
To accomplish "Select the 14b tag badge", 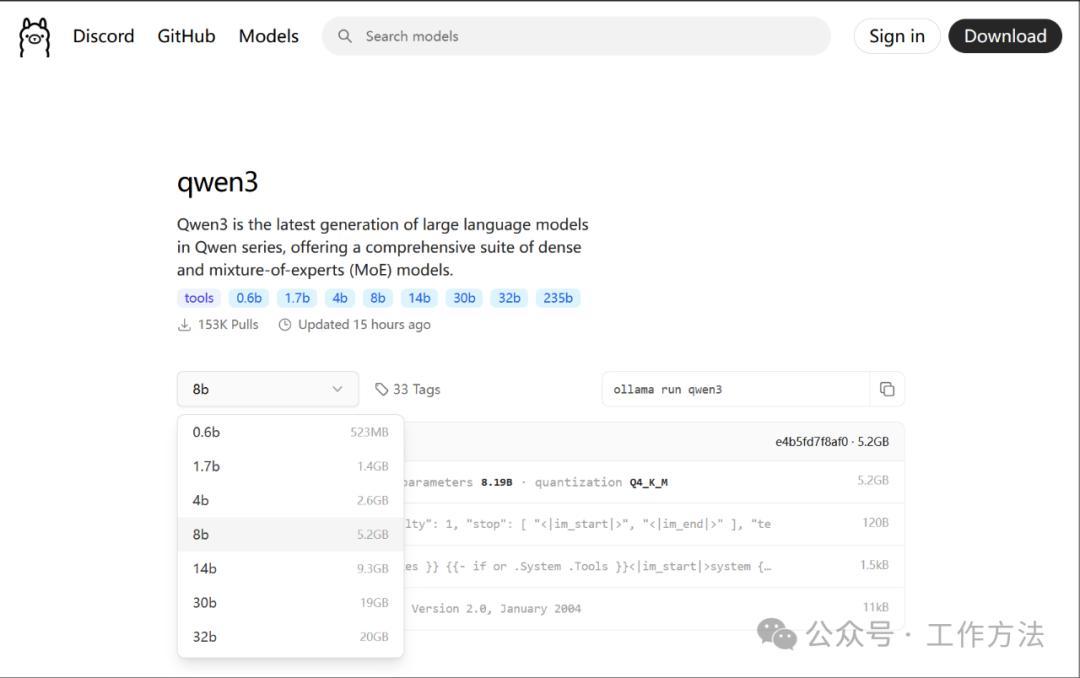I will 419,298.
